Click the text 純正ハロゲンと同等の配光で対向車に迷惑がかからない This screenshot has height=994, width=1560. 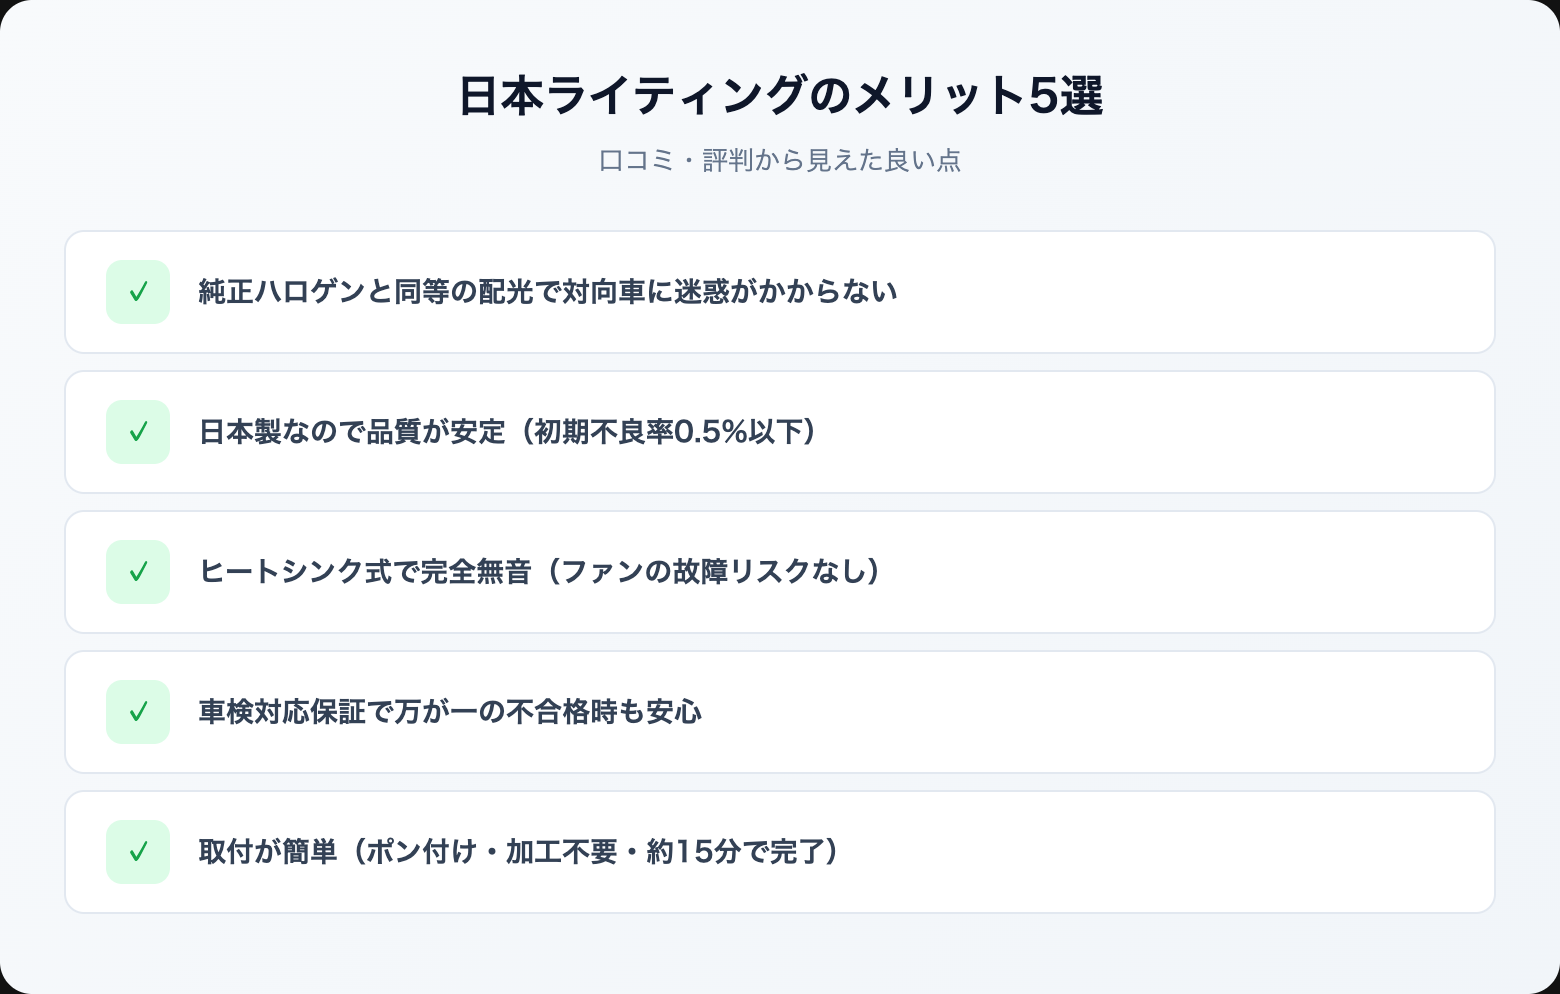[x=547, y=292]
